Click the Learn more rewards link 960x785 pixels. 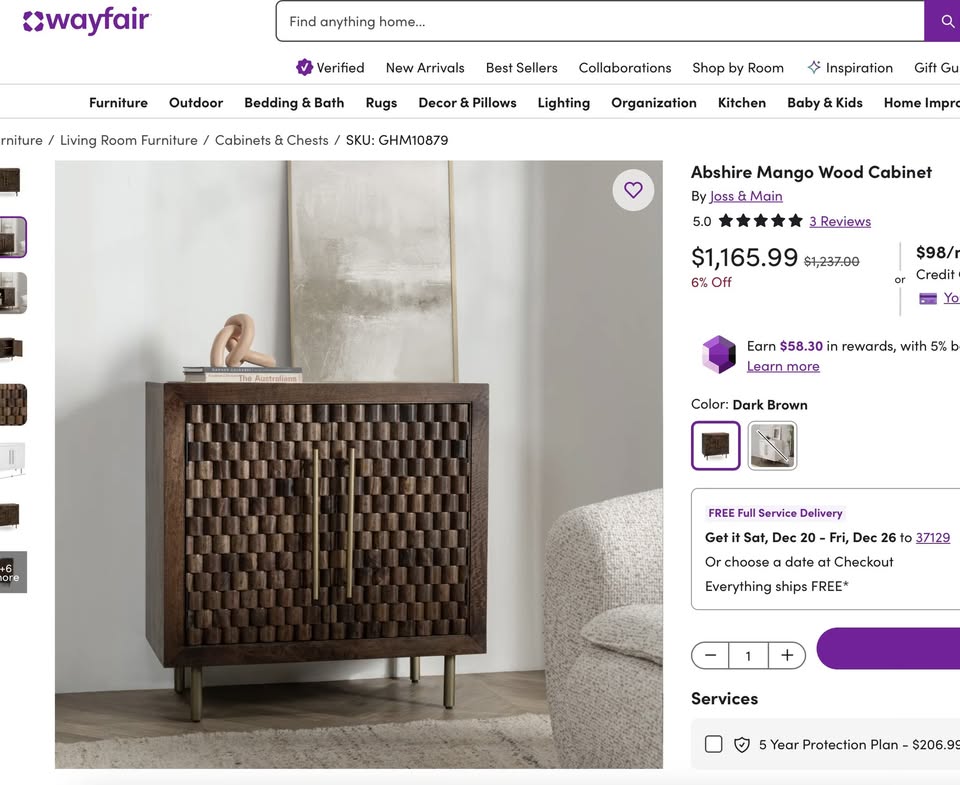[783, 366]
